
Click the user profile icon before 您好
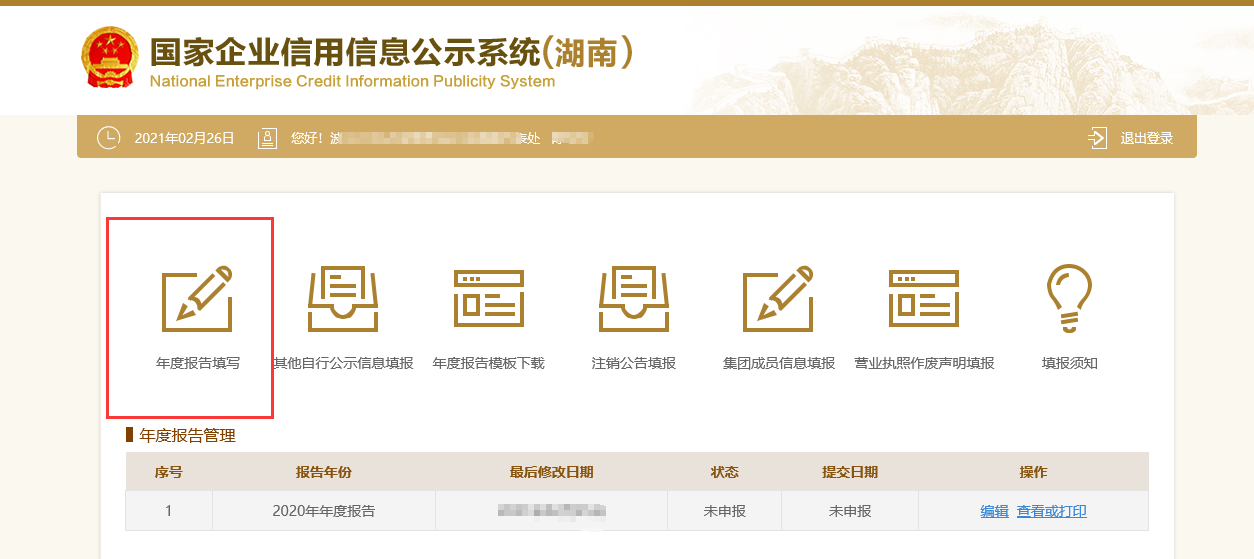pyautogui.click(x=267, y=138)
